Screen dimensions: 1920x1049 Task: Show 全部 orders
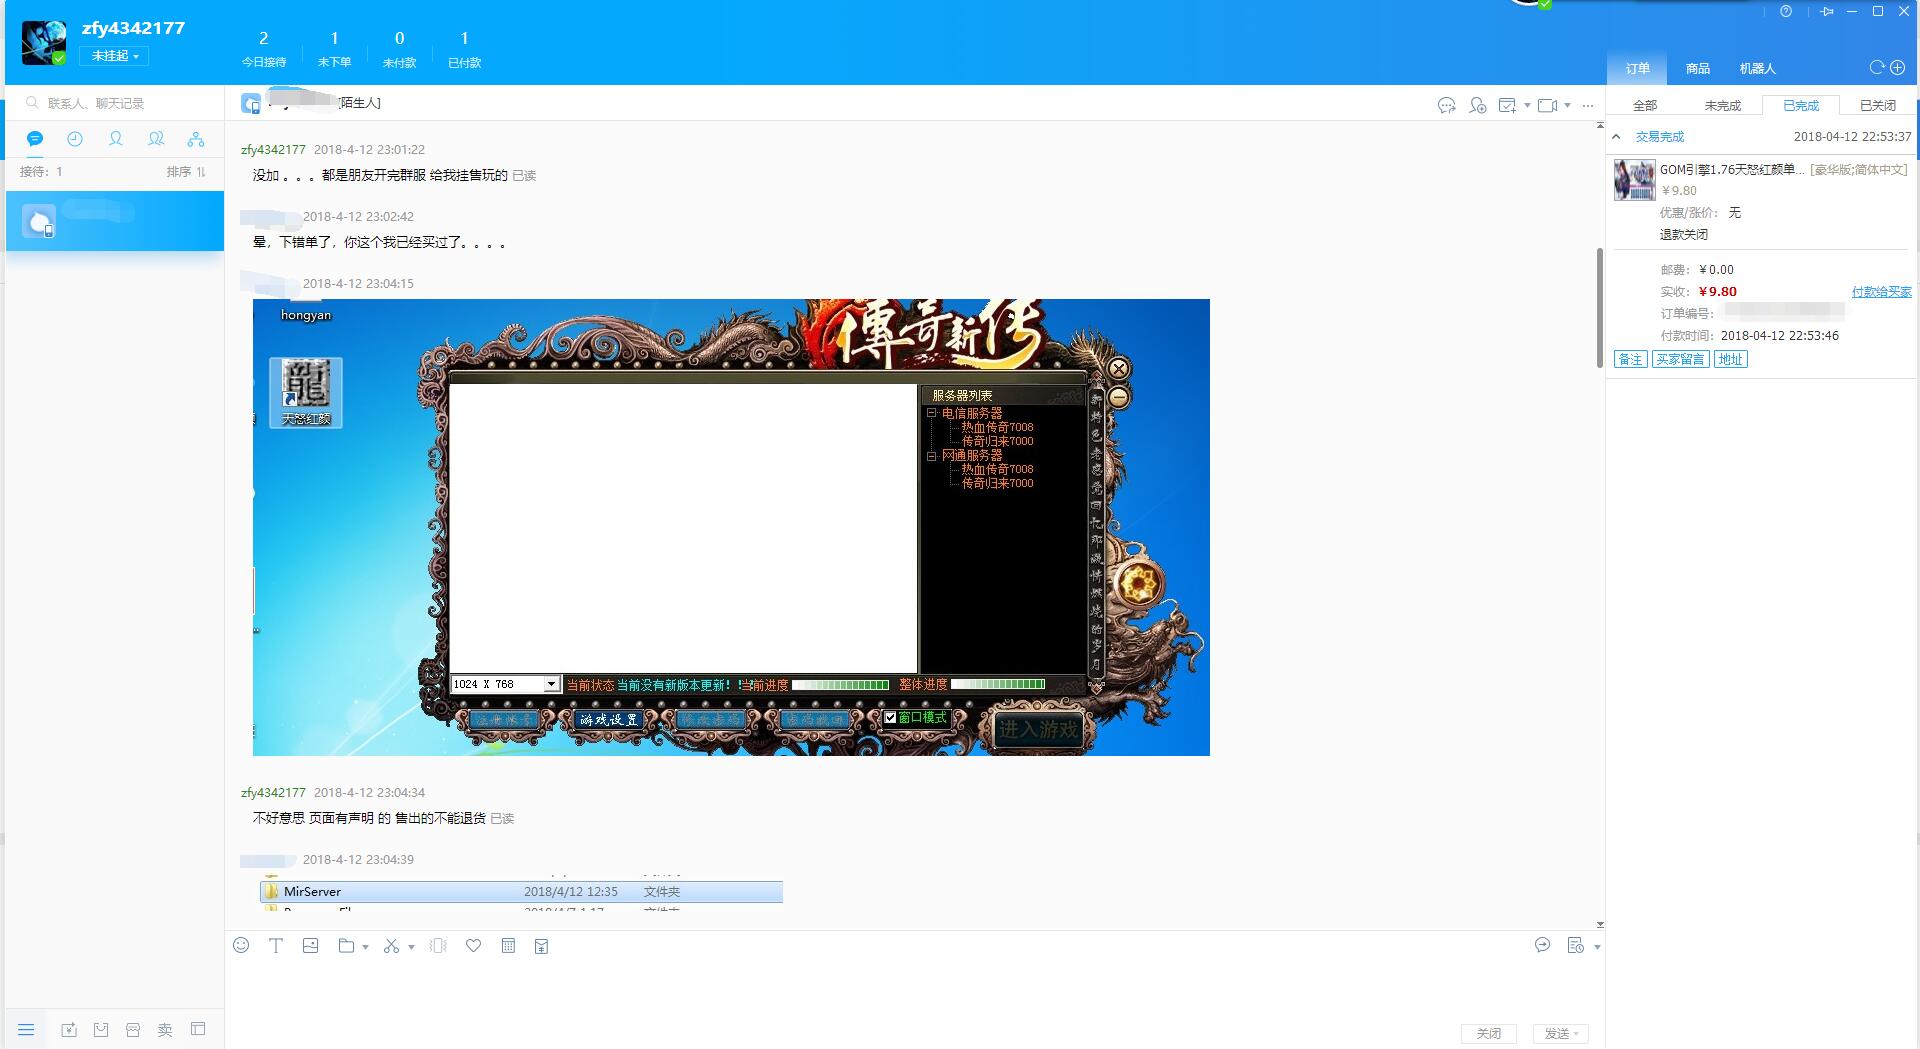(1644, 105)
